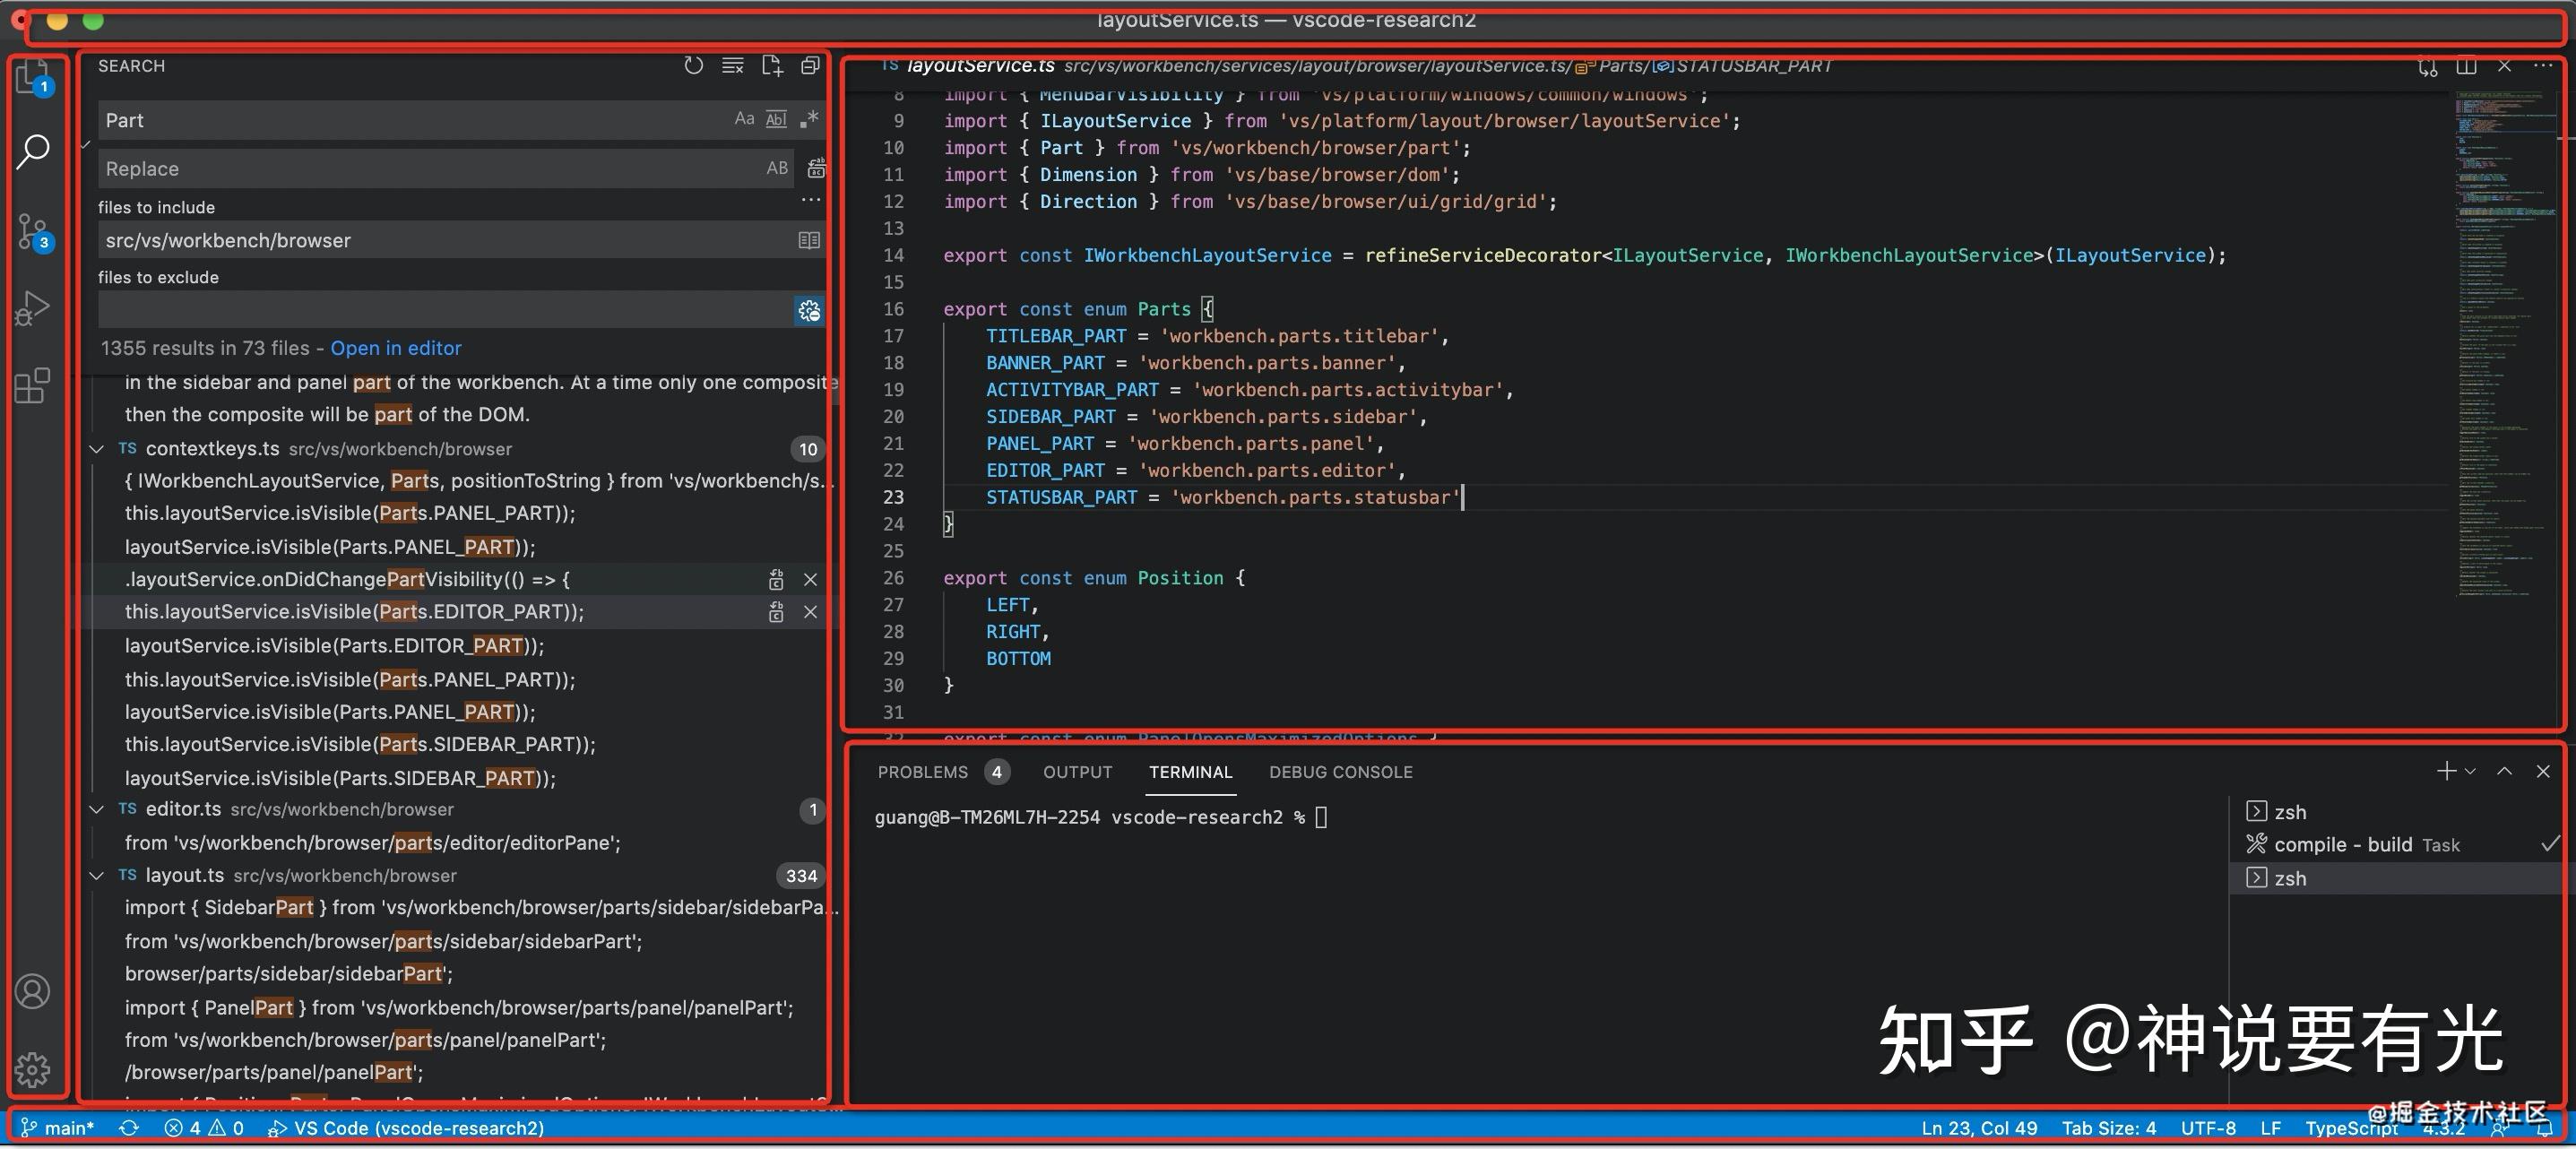Collapse layout.ts search results group
The image size is (2576, 1149).
[97, 875]
